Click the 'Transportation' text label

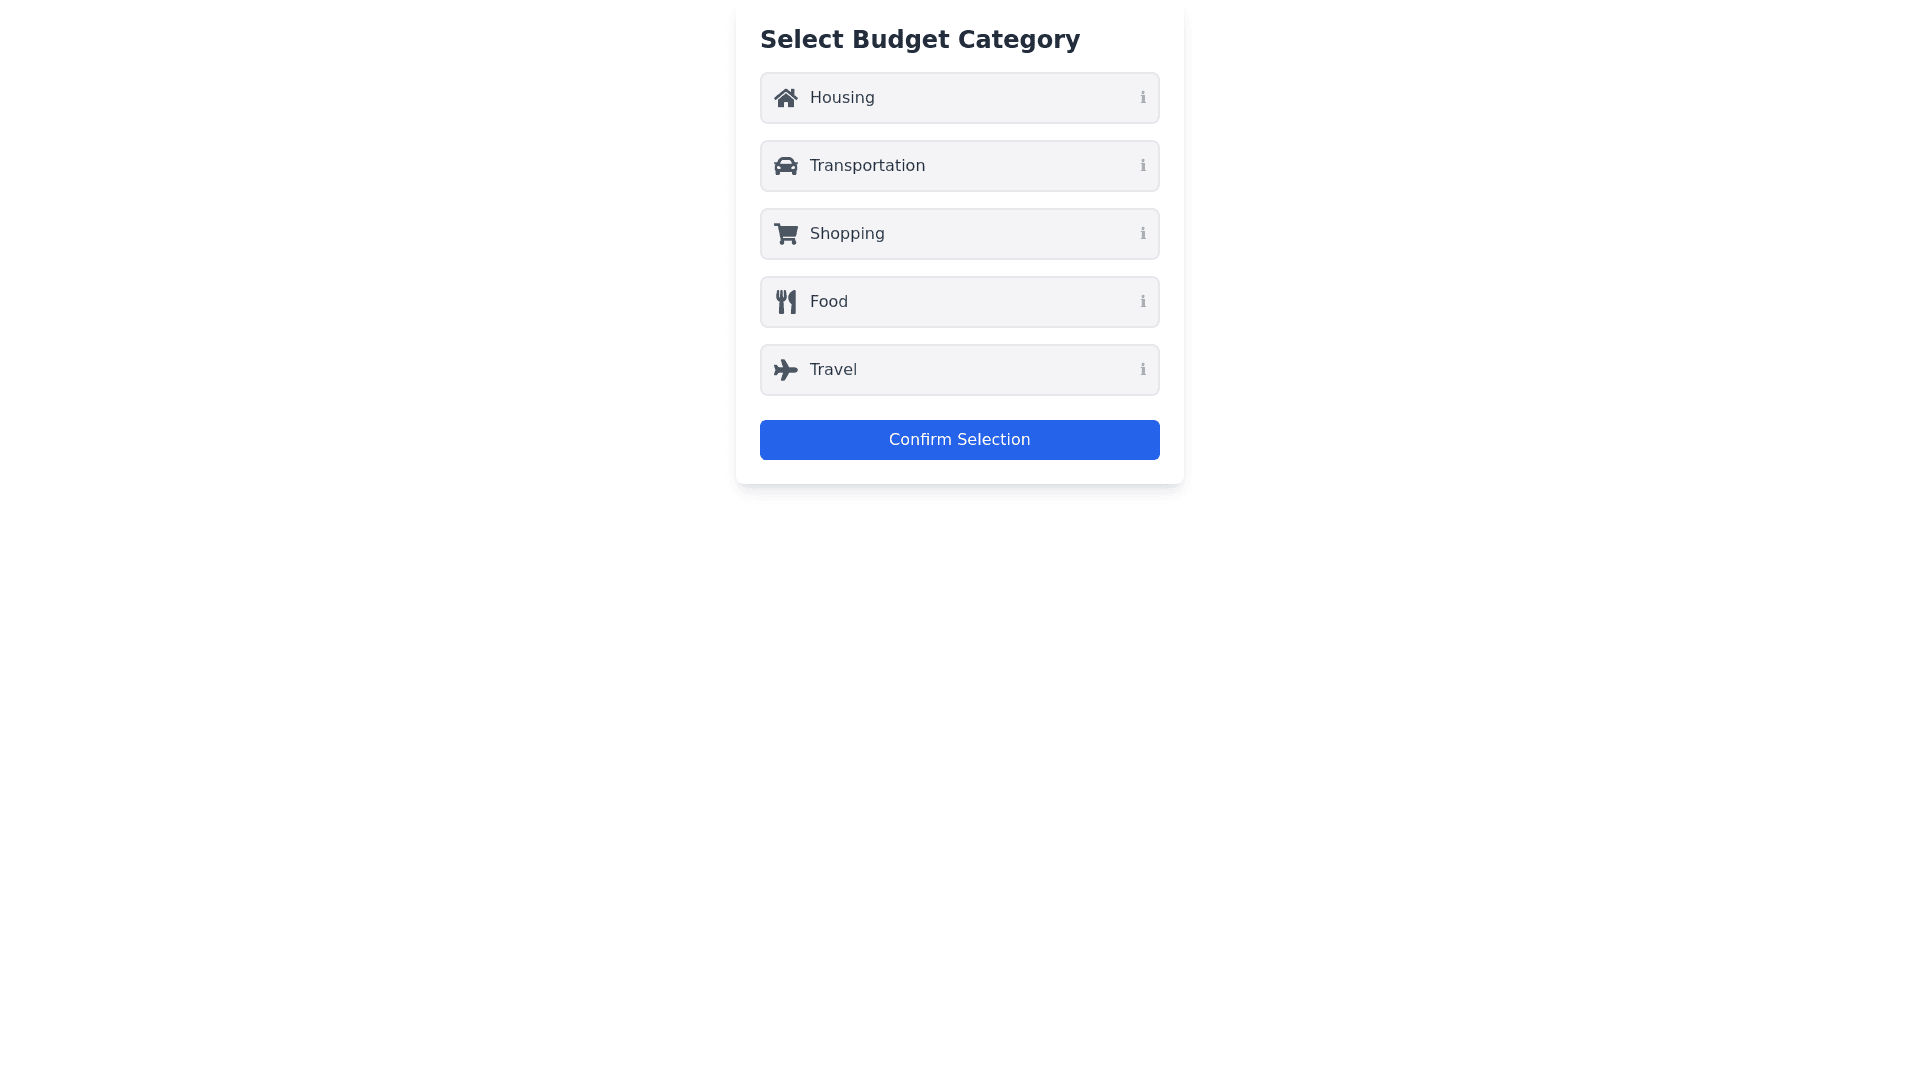click(867, 166)
